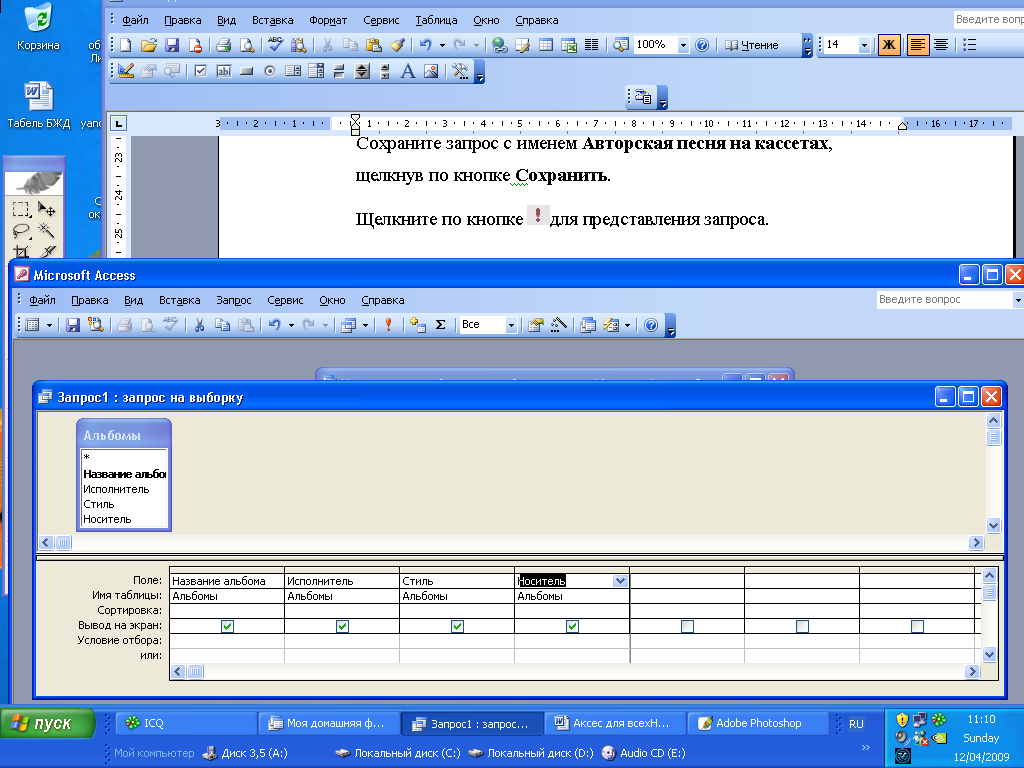The image size is (1024, 768).
Task: Open Access Файл menu
Action: click(x=42, y=300)
